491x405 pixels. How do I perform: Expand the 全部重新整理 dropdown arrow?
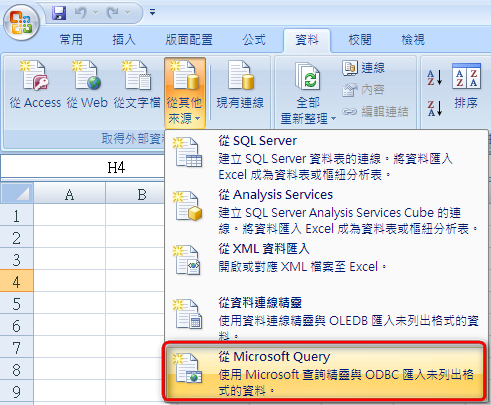333,119
